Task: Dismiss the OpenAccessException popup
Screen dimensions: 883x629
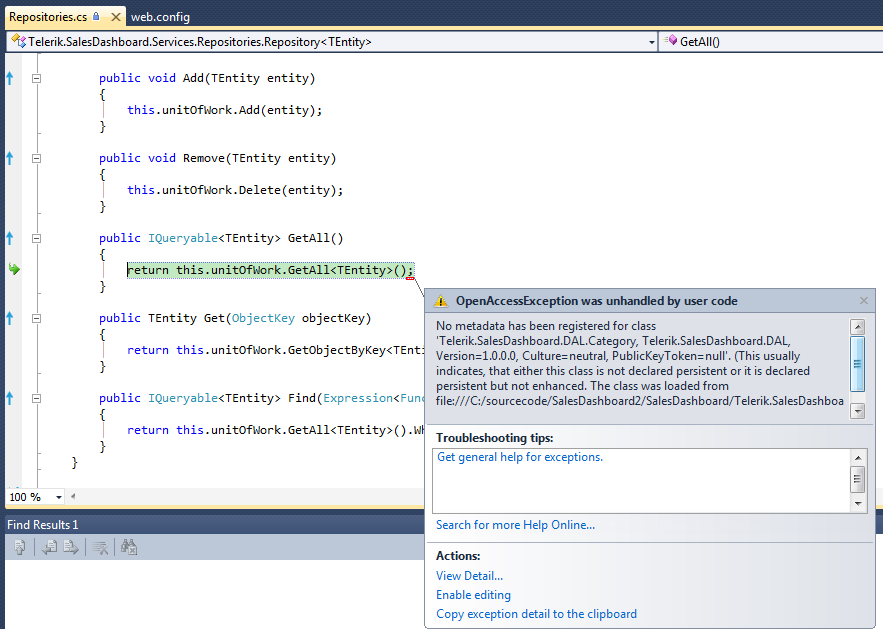Action: tap(864, 300)
